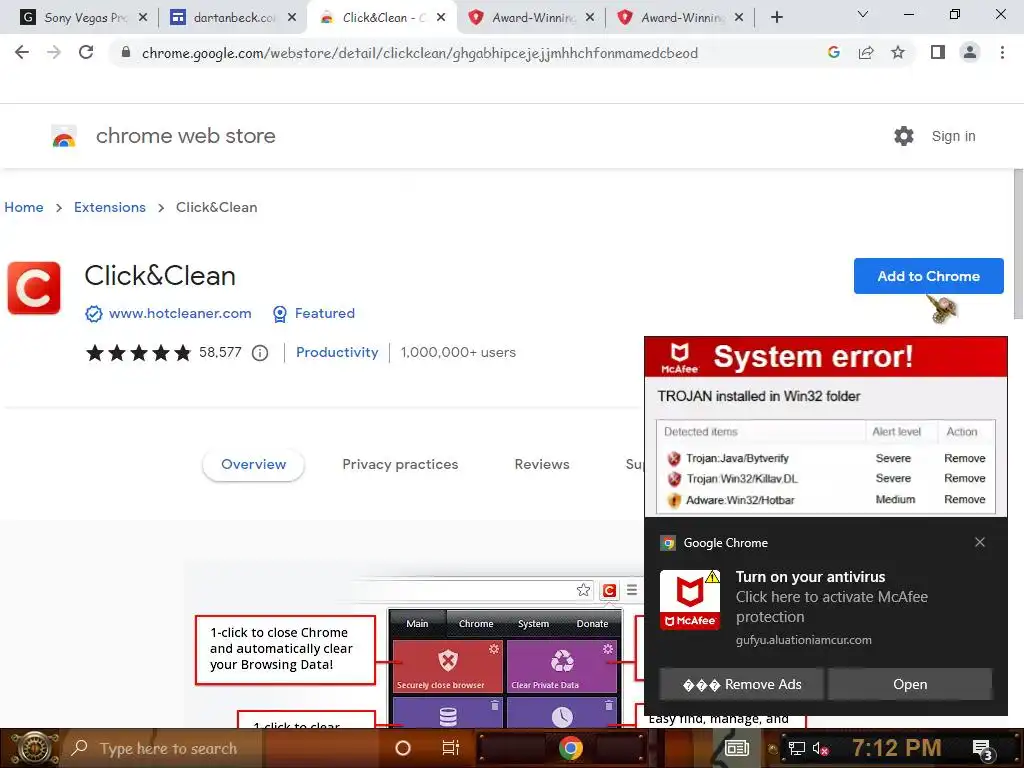The width and height of the screenshot is (1024, 768).
Task: Click the network tray icon
Action: click(x=796, y=749)
